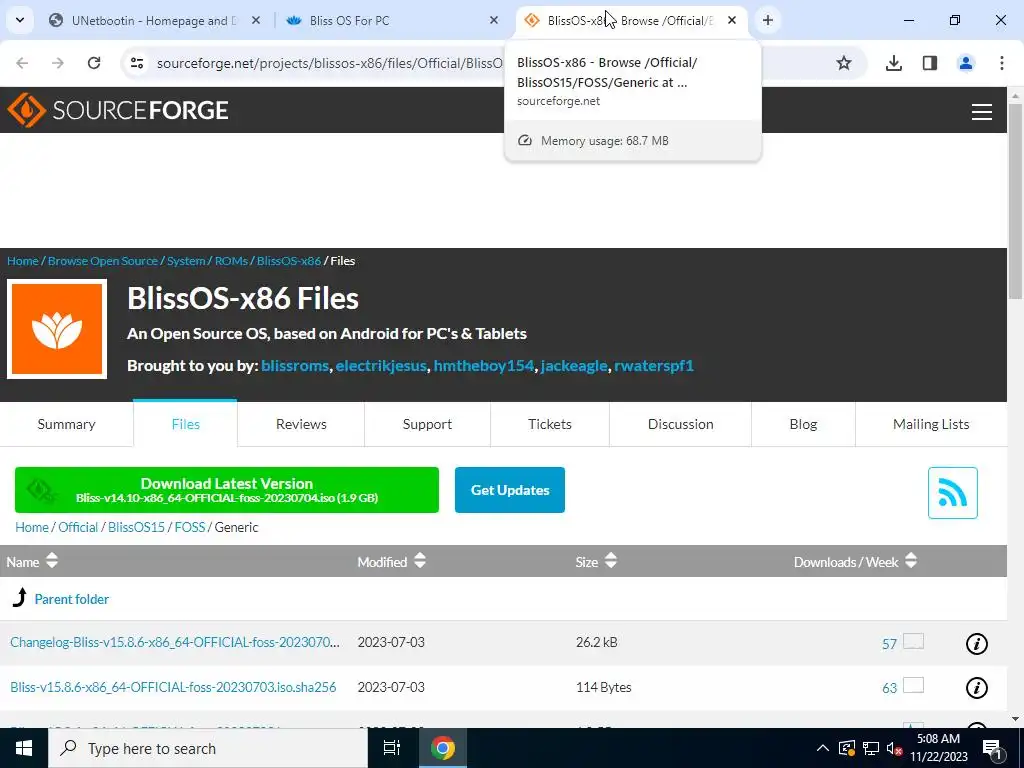Image resolution: width=1024 pixels, height=768 pixels.
Task: Open the Blog tab
Action: (x=803, y=424)
